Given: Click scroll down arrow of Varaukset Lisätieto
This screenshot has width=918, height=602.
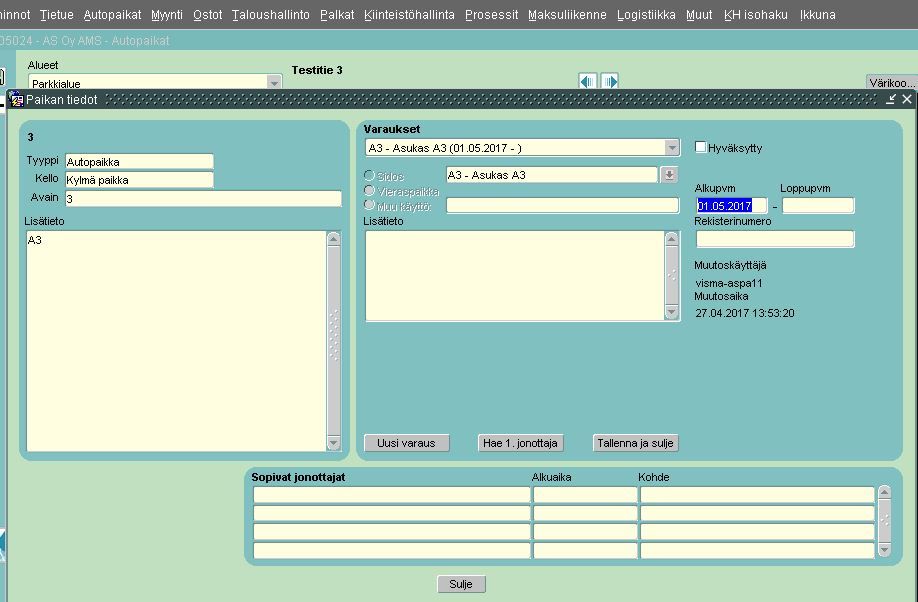Looking at the screenshot, I should (x=672, y=313).
